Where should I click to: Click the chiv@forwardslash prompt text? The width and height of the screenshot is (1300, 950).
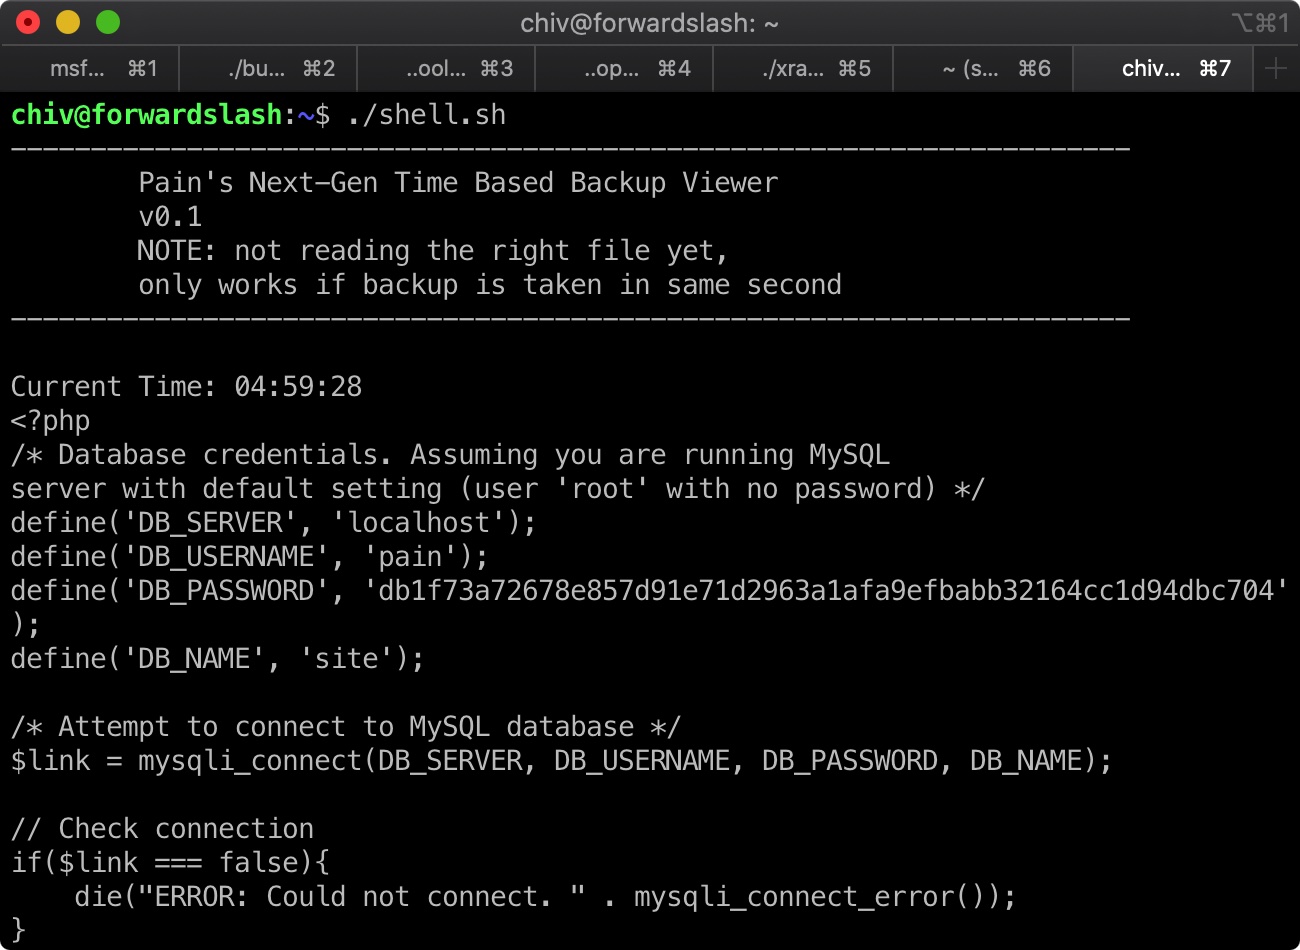(147, 115)
